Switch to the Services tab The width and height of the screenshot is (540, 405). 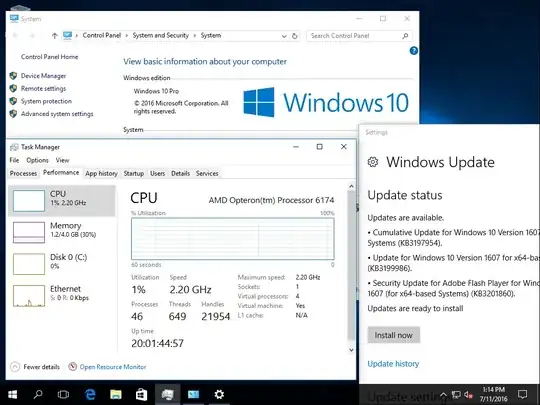coord(207,173)
